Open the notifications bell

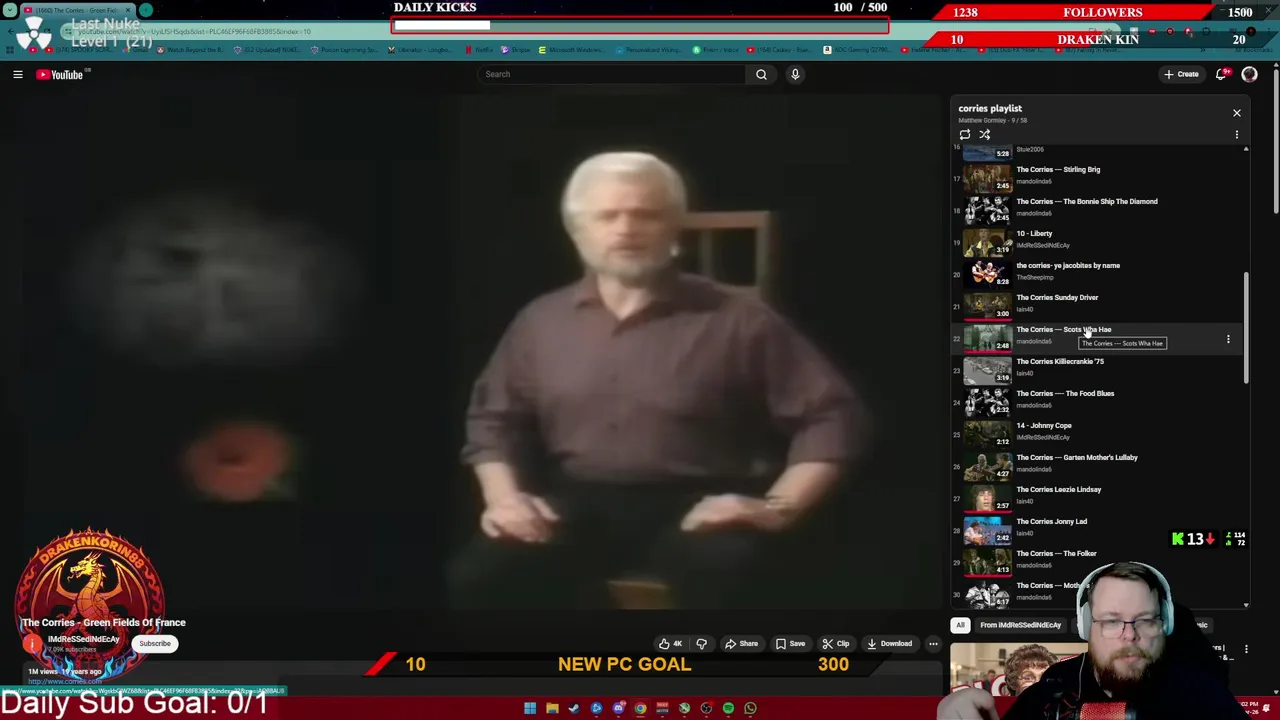click(1222, 74)
